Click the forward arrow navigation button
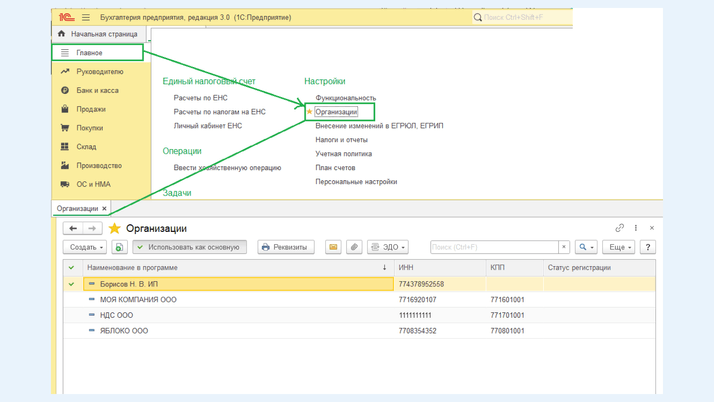714x402 pixels. [x=92, y=228]
